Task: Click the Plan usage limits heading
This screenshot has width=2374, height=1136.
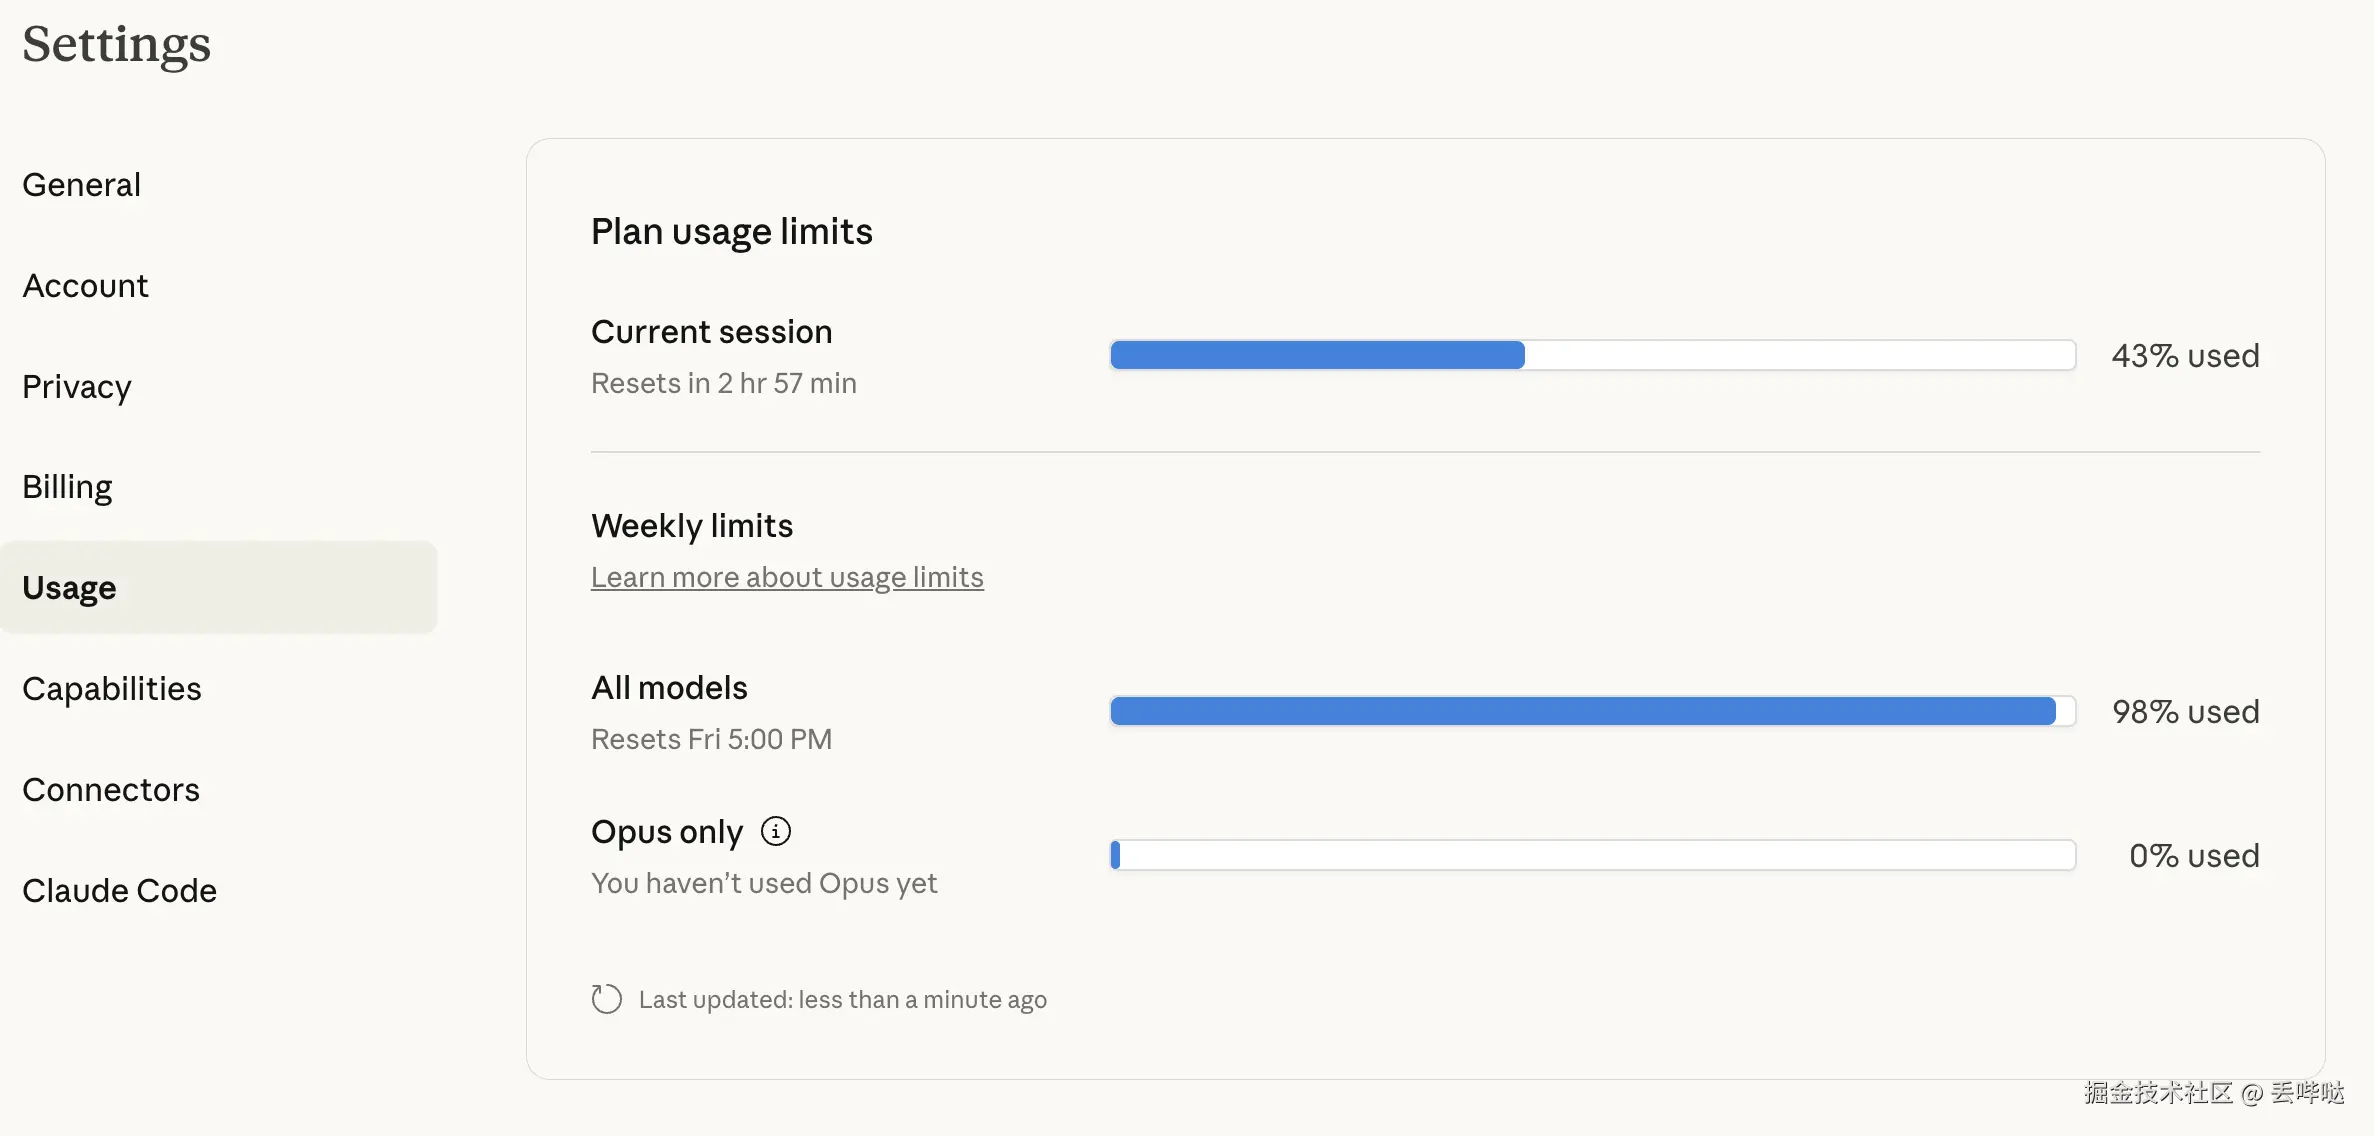Action: click(x=731, y=231)
